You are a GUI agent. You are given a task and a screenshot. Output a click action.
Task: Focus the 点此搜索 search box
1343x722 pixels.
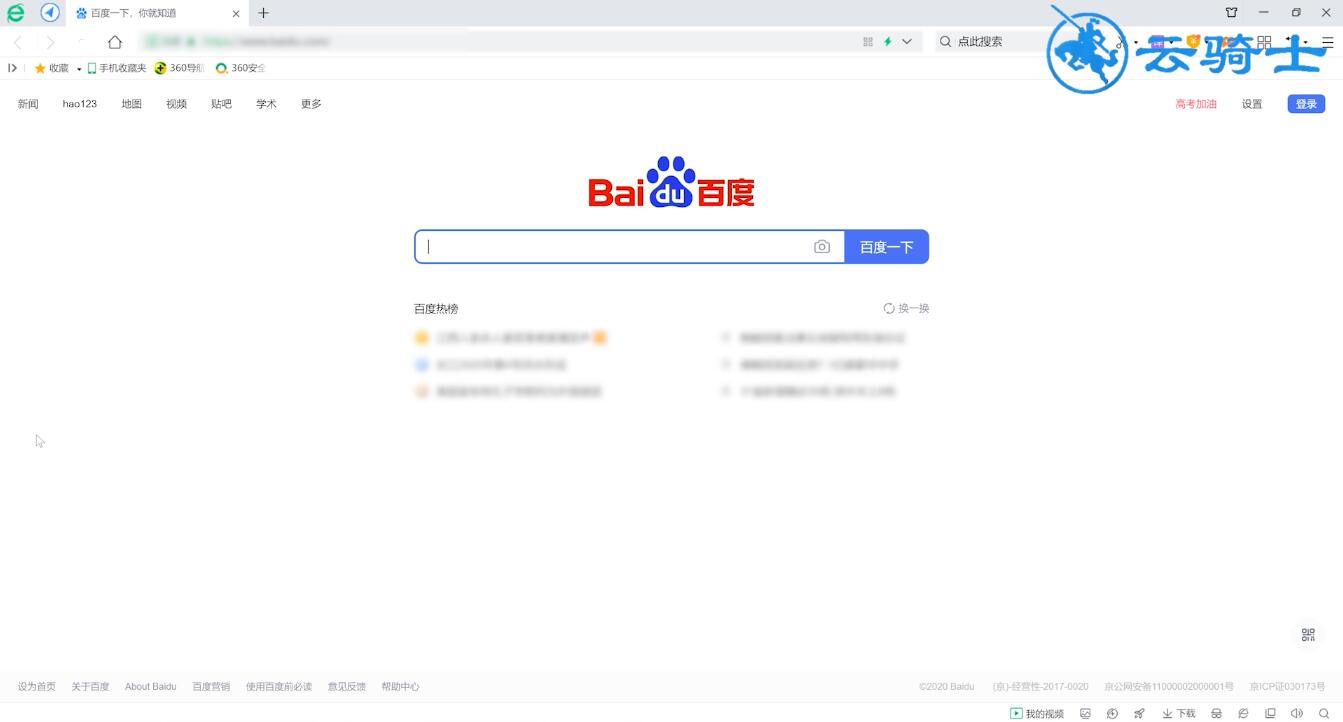[x=980, y=42]
